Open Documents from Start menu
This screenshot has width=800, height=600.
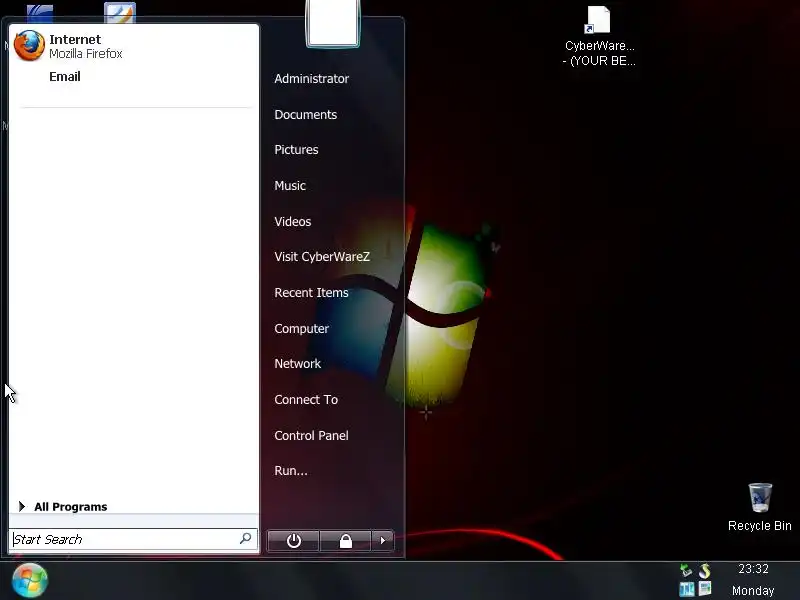coord(306,114)
